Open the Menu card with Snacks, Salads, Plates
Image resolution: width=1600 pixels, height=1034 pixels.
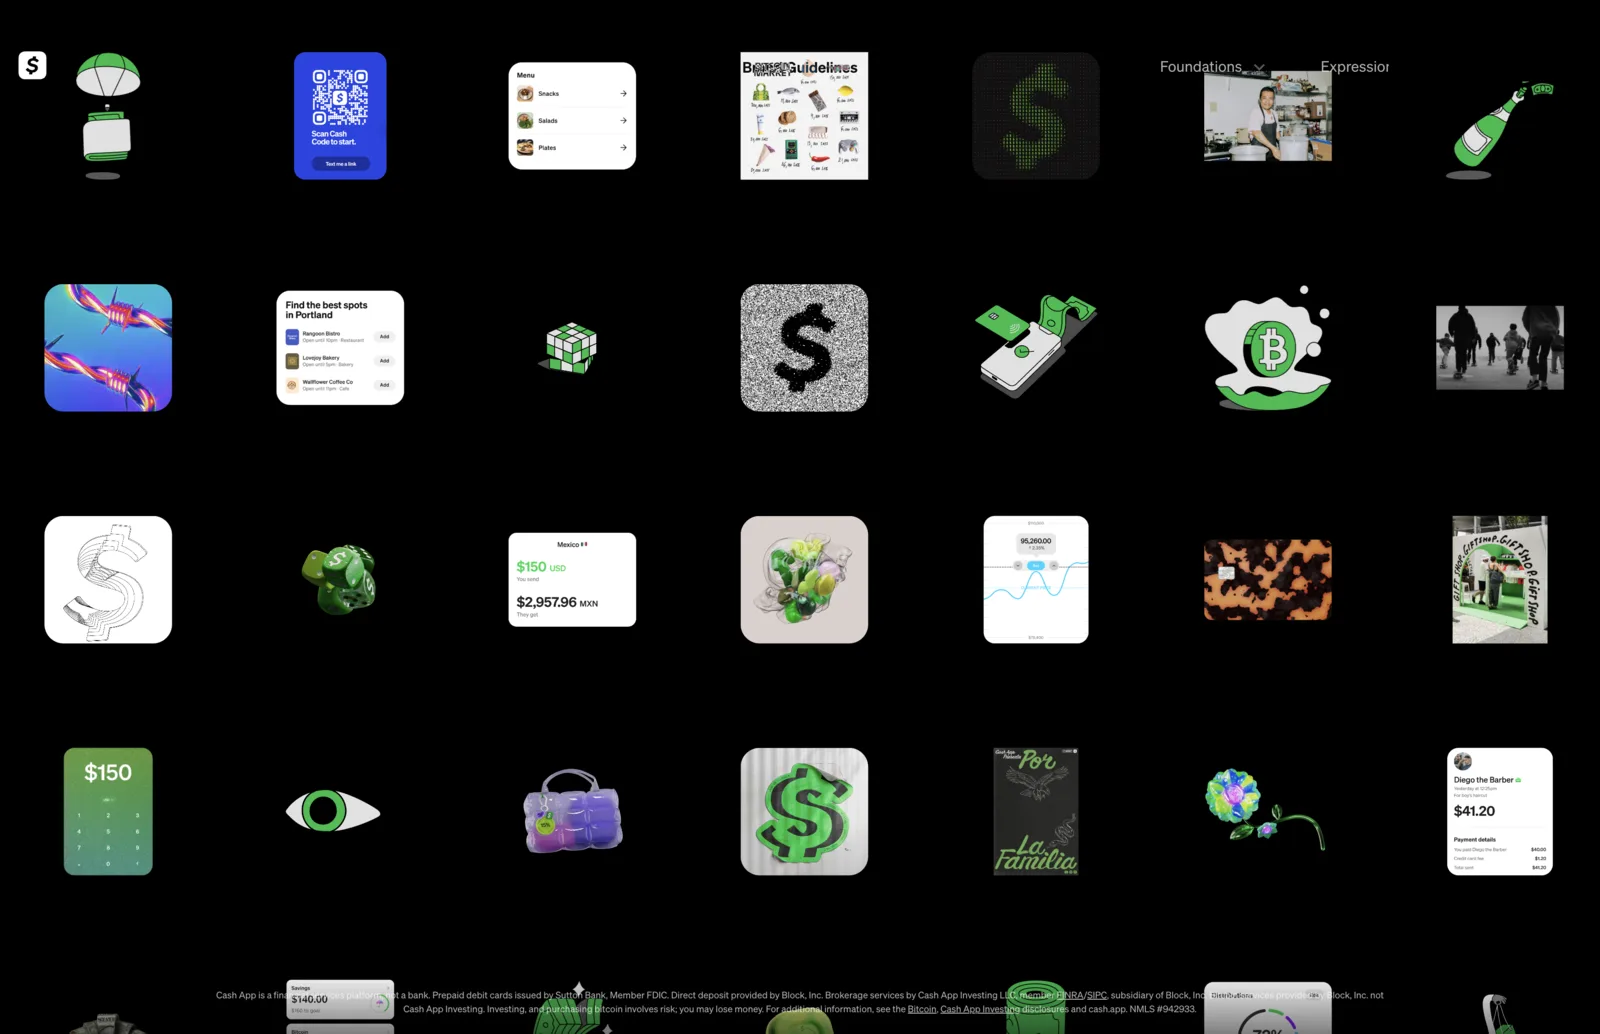pos(572,116)
